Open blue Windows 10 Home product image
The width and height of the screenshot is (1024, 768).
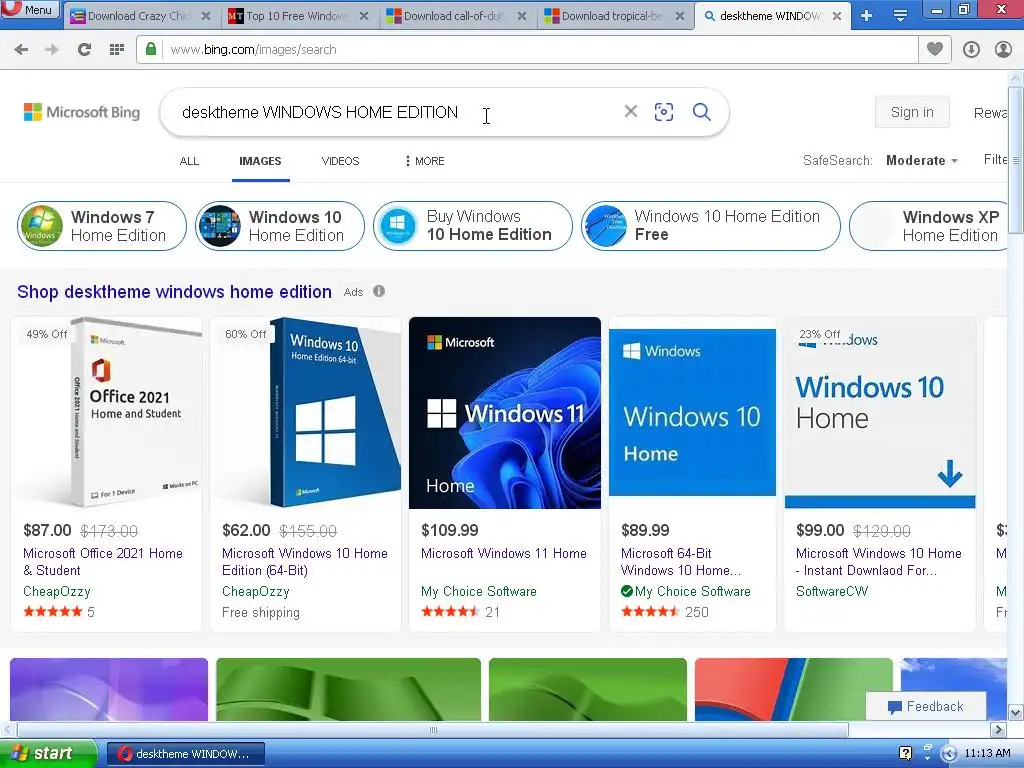point(692,413)
